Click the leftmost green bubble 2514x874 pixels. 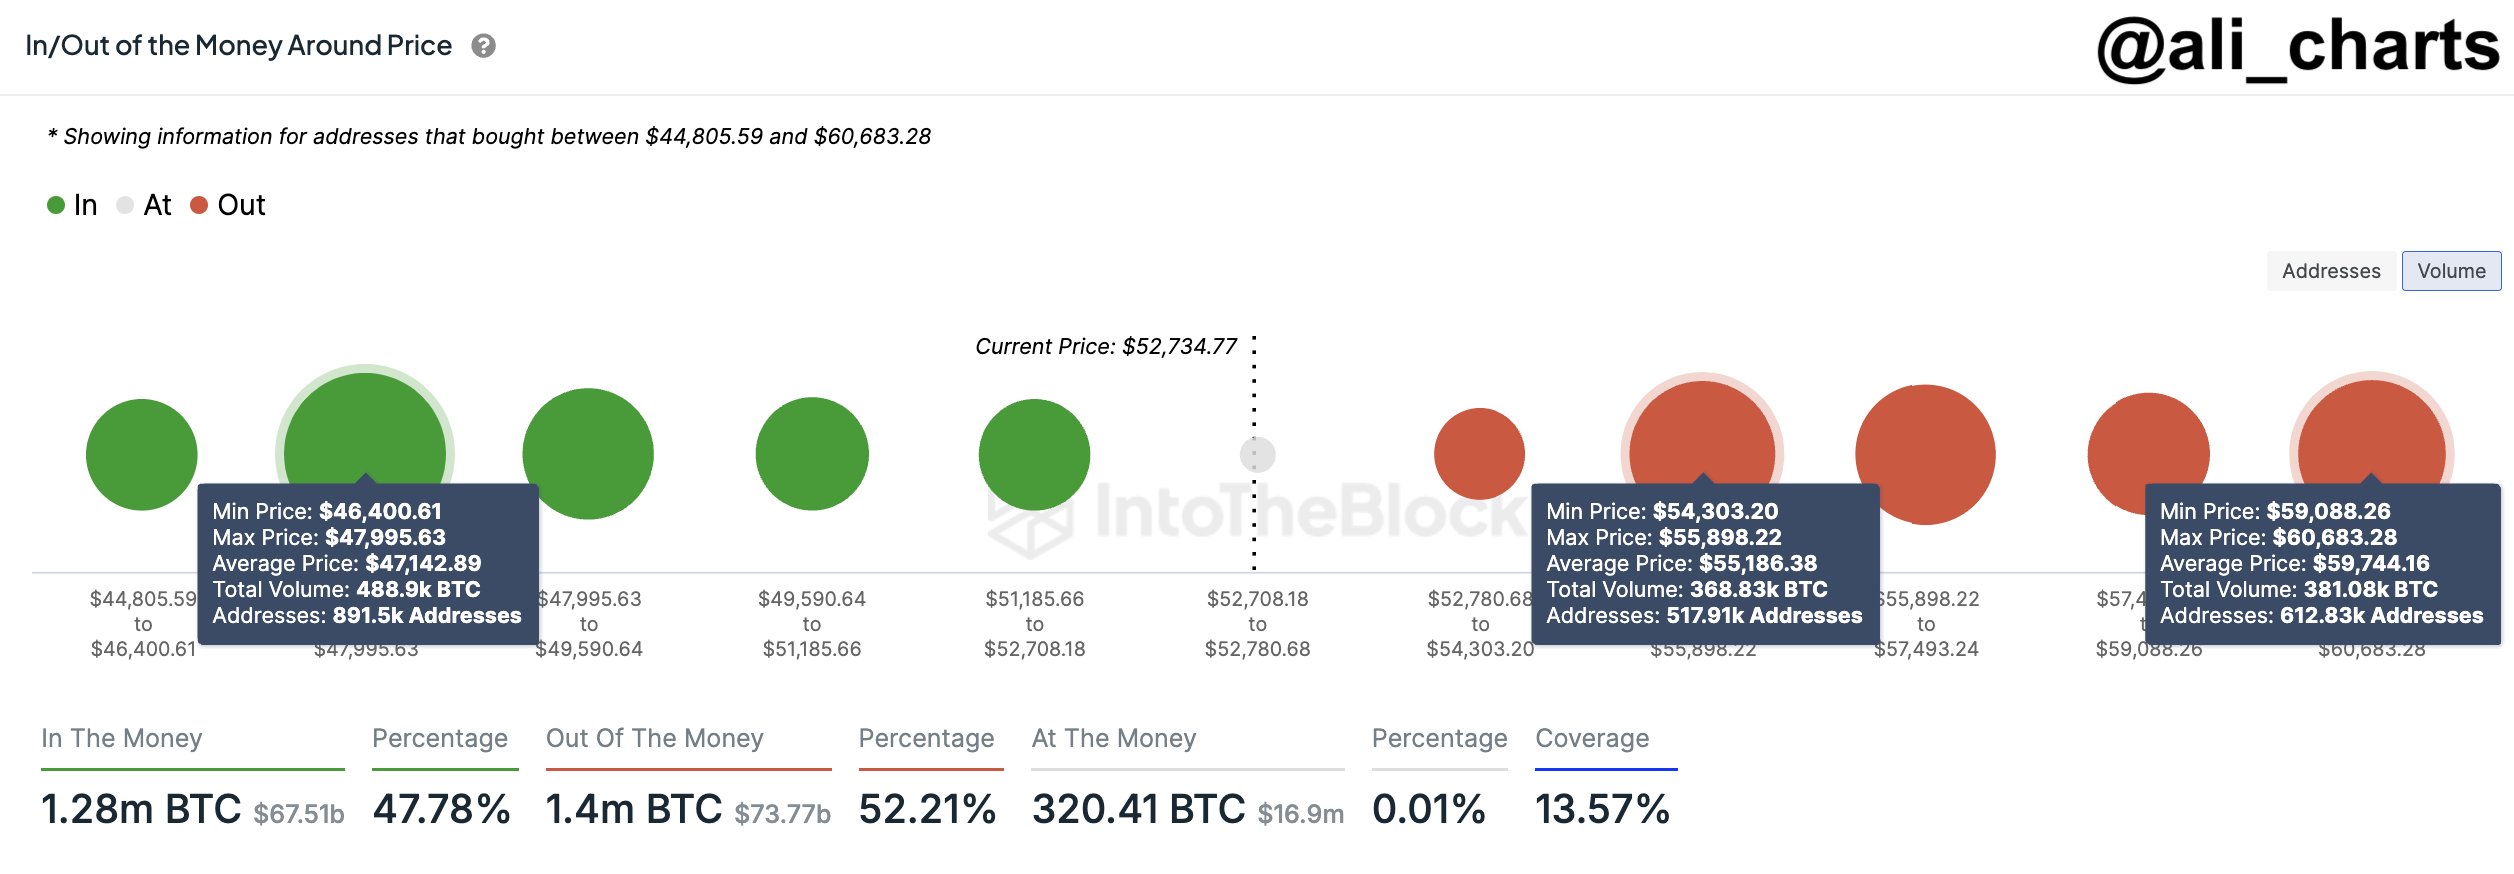pyautogui.click(x=142, y=454)
